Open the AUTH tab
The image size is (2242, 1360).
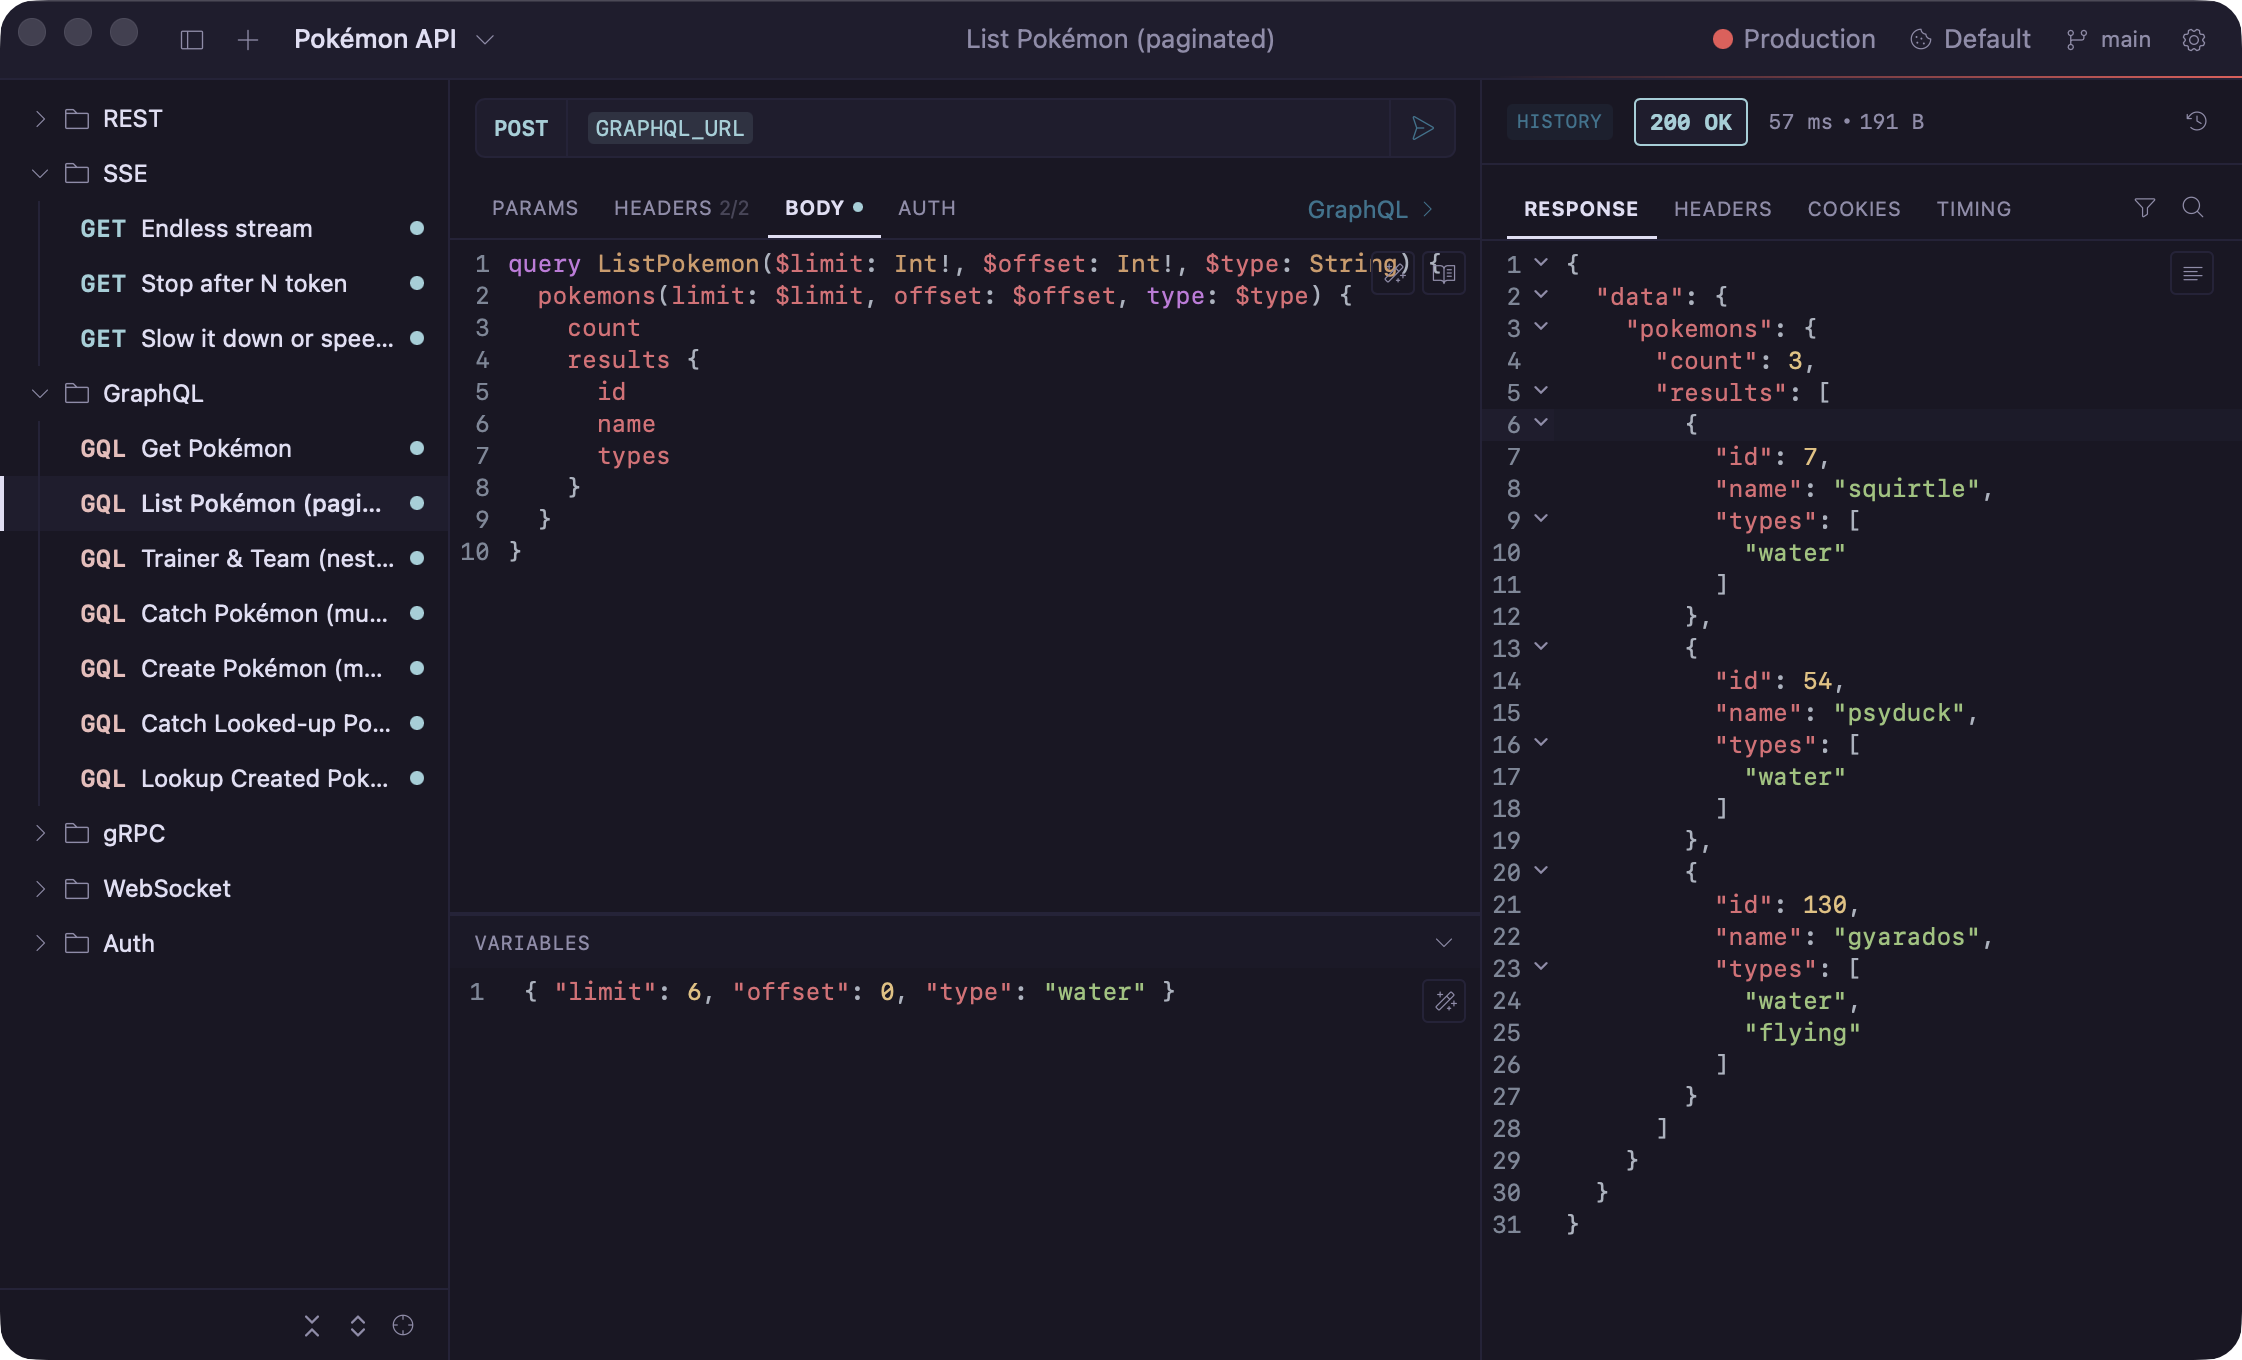pyautogui.click(x=927, y=208)
